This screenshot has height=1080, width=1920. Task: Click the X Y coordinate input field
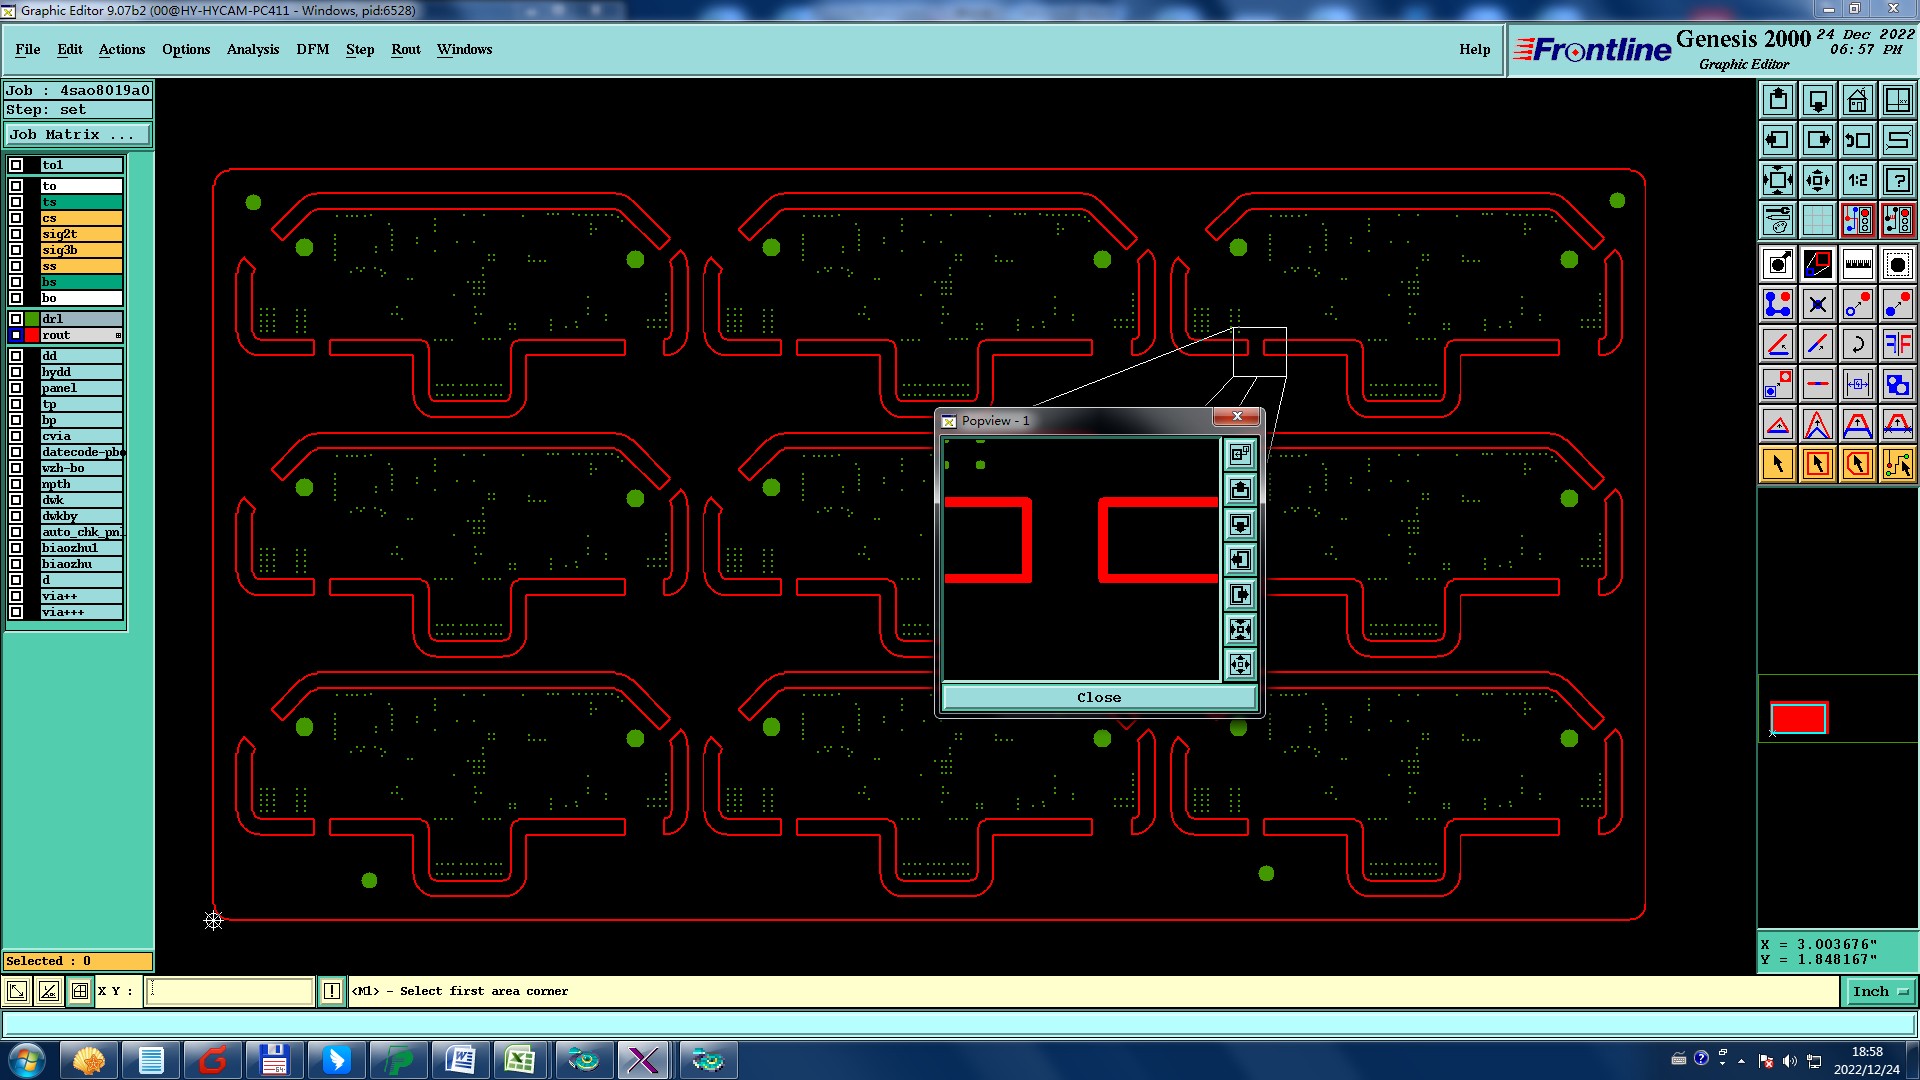pyautogui.click(x=230, y=991)
